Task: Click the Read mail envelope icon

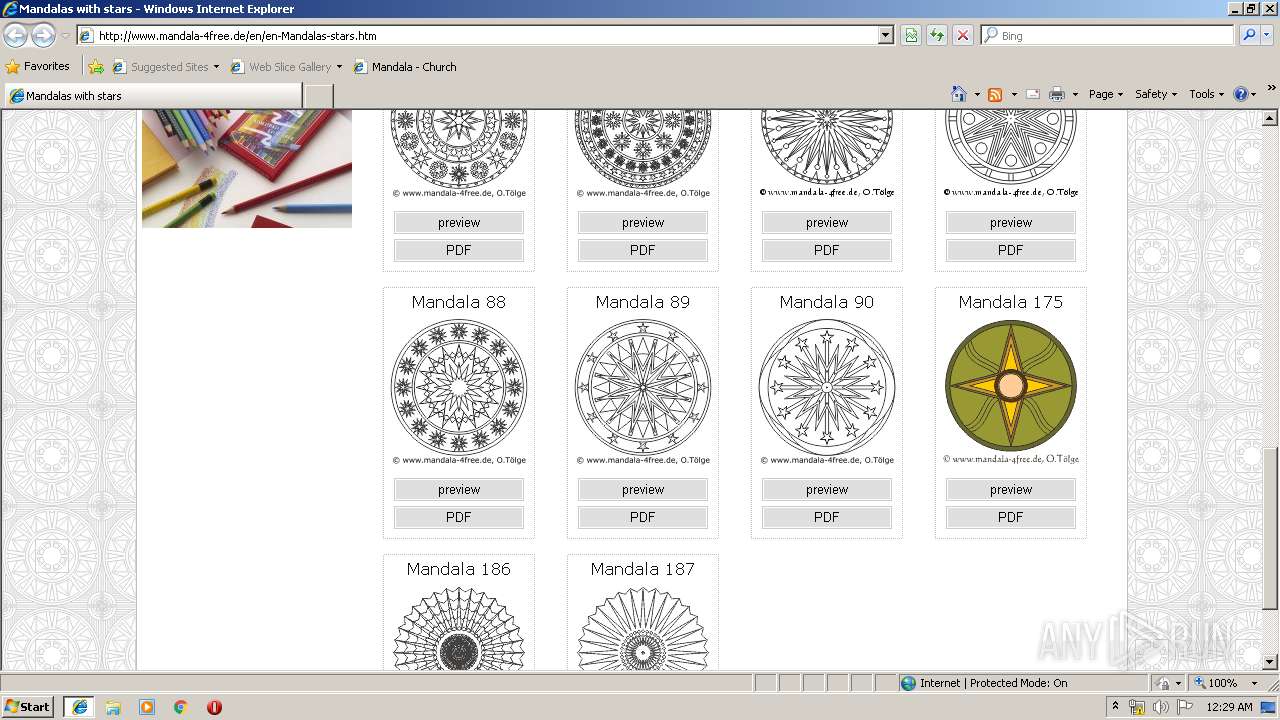Action: click(1033, 94)
